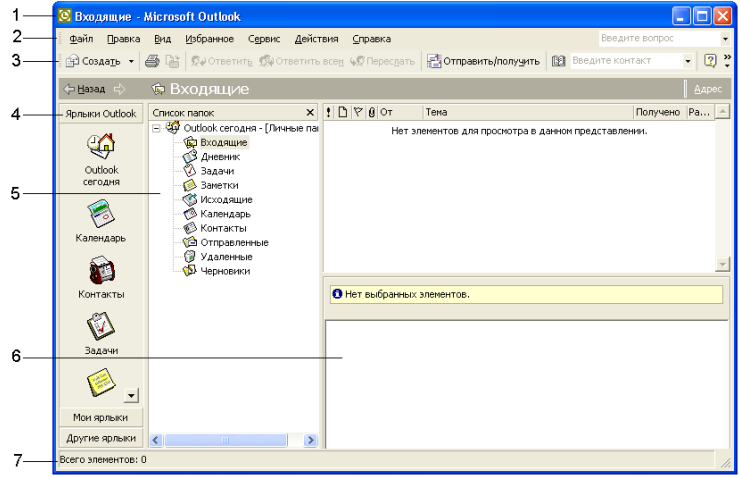The width and height of the screenshot is (740, 477).
Task: Expand toolbar options chevron
Action: (727, 61)
